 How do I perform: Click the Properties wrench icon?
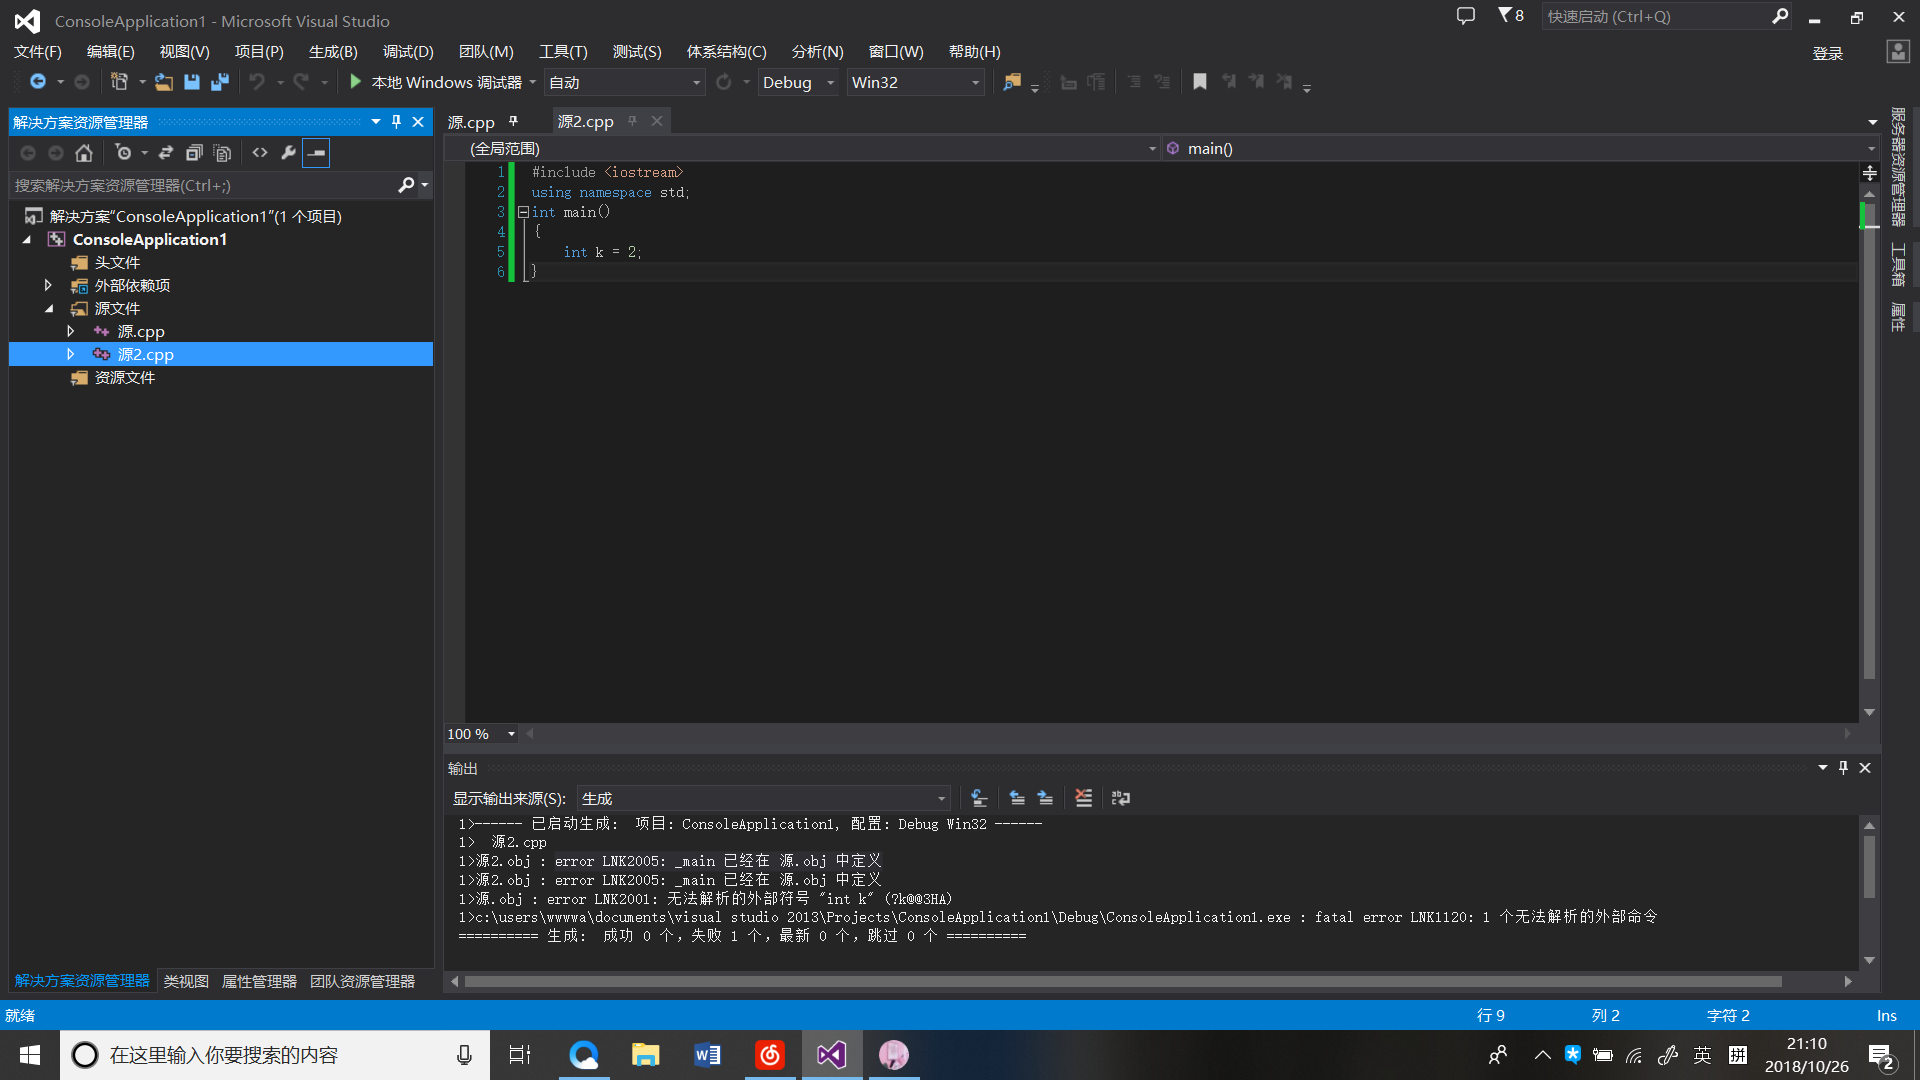point(288,153)
